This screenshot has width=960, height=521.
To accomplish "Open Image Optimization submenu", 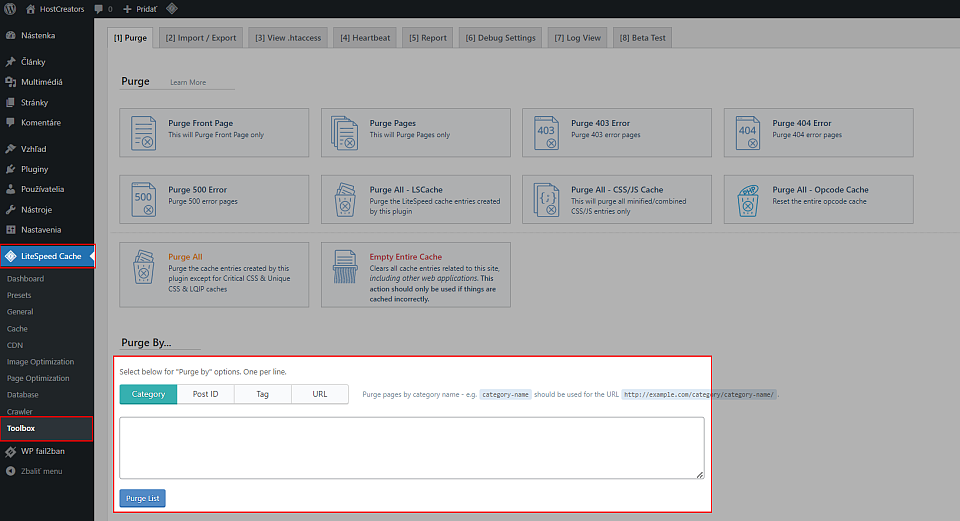I will 40,362.
